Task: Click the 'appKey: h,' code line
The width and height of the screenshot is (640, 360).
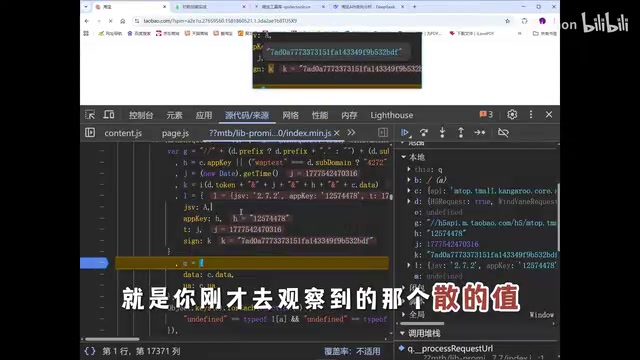Action: [x=202, y=219]
